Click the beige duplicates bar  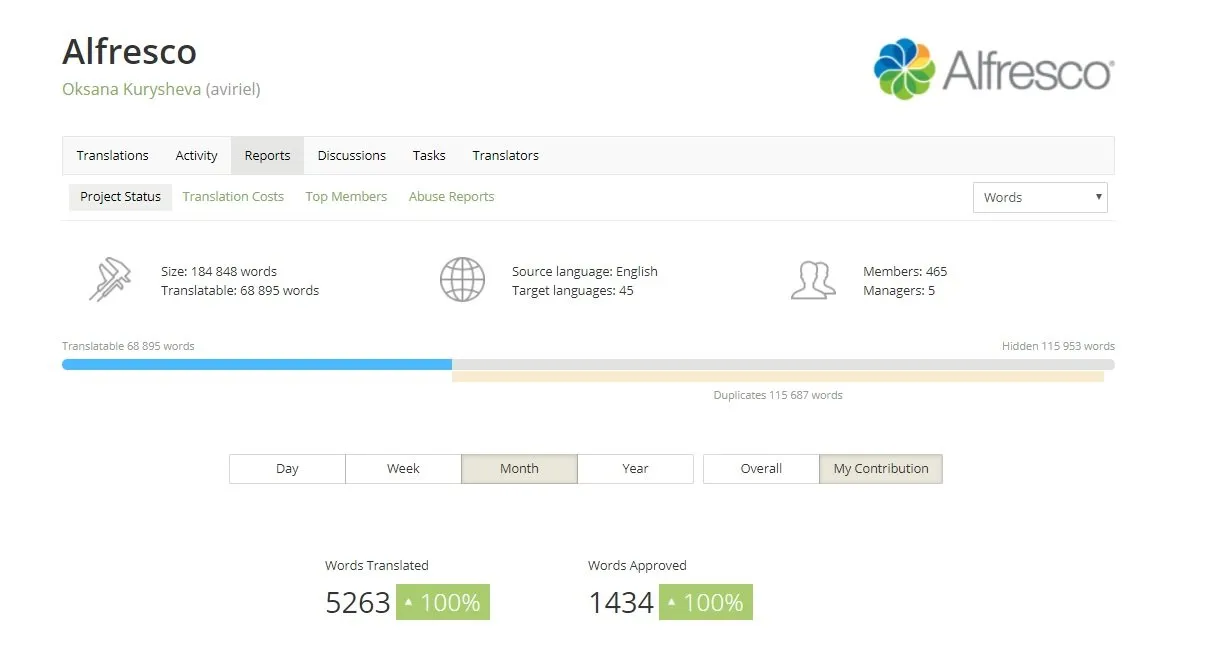point(778,377)
